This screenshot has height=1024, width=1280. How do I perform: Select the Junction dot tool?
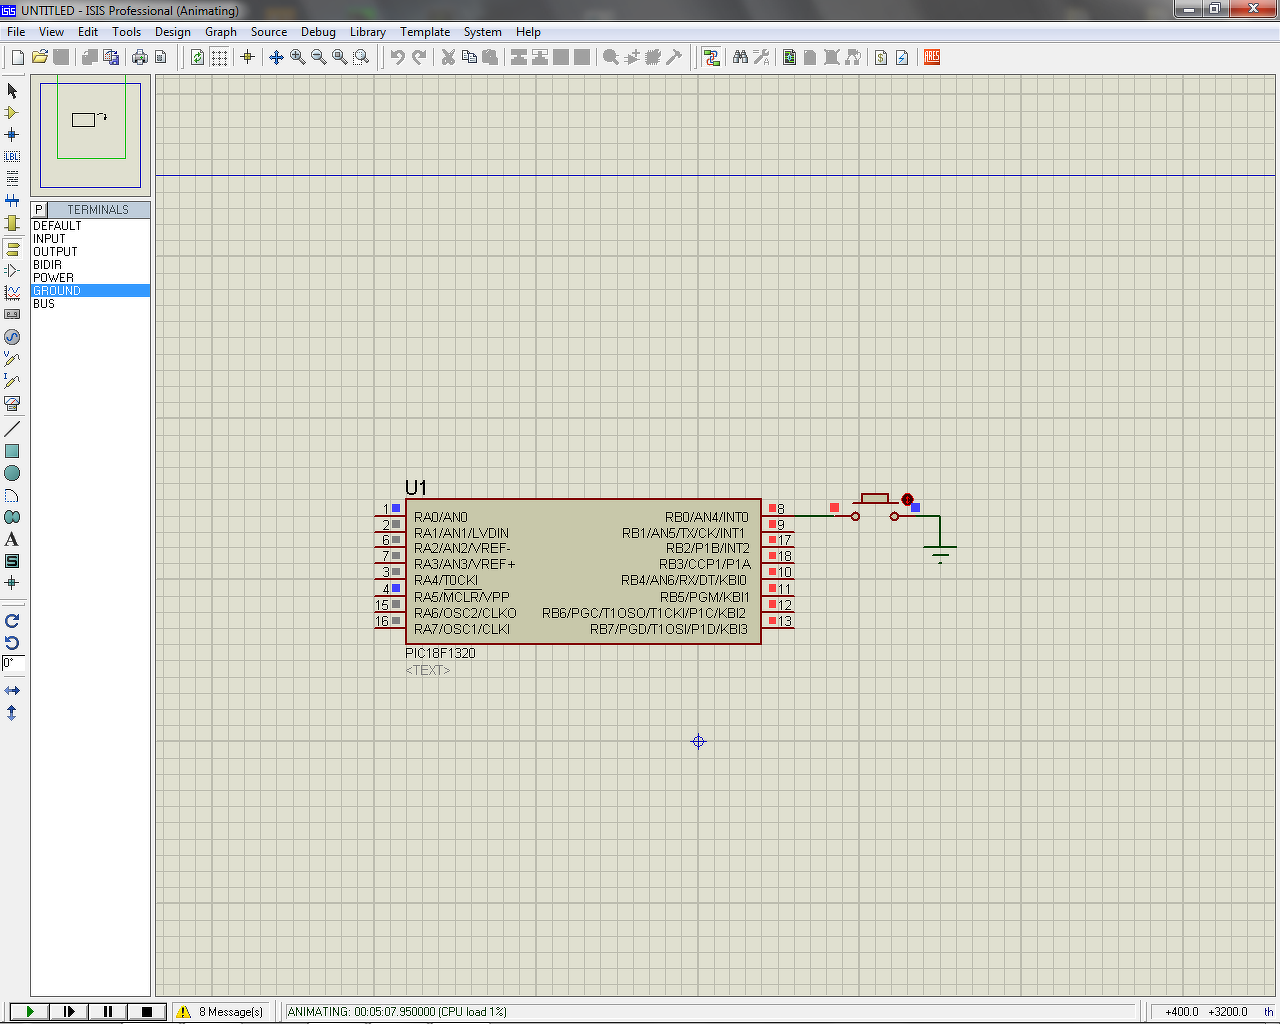pyautogui.click(x=12, y=135)
